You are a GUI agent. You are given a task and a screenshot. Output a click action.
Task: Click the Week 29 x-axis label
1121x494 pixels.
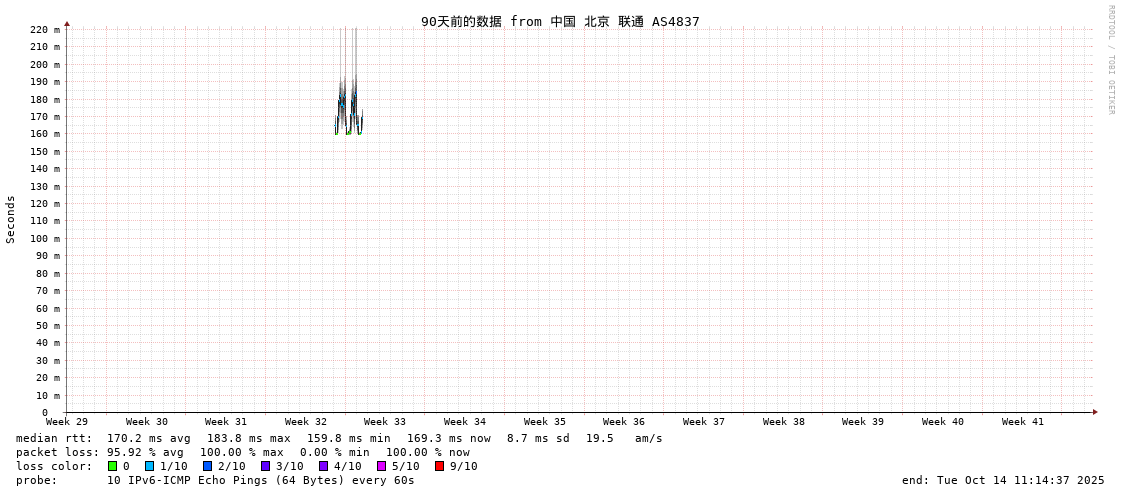click(x=67, y=422)
